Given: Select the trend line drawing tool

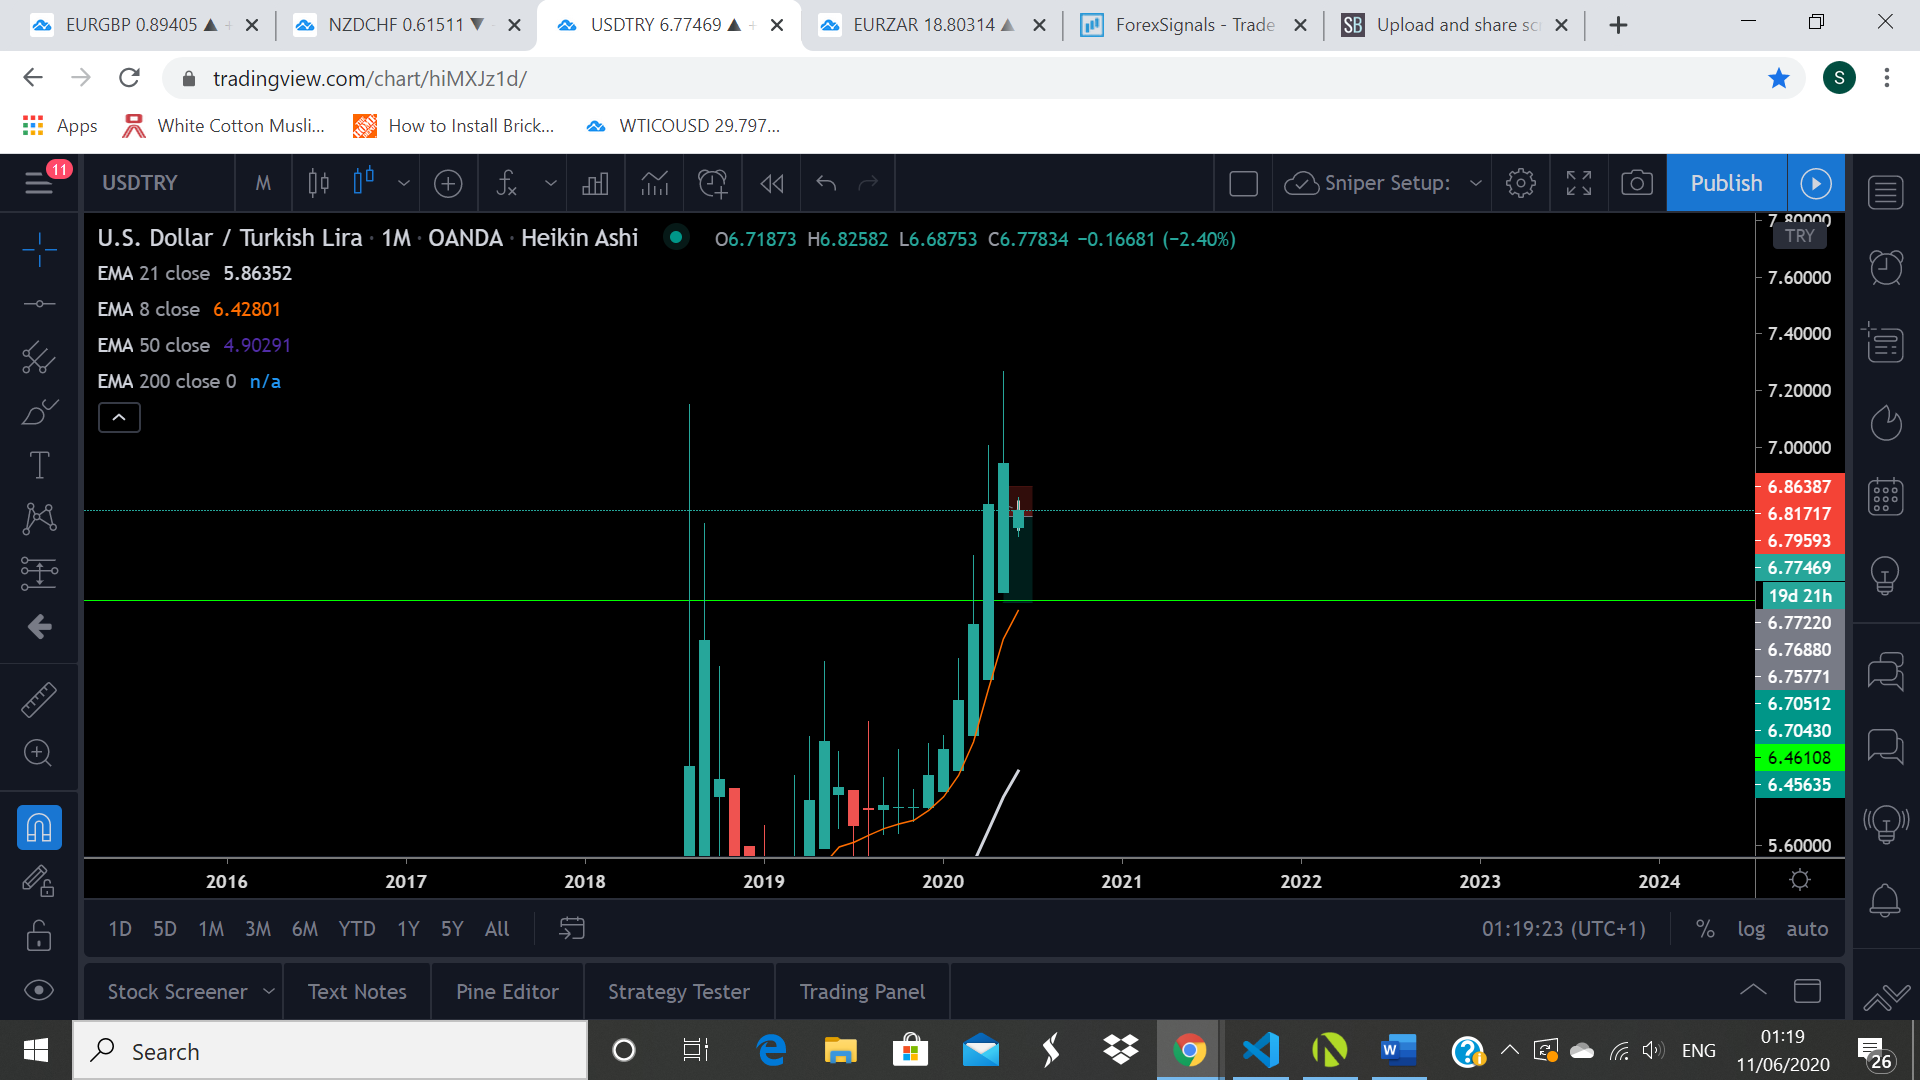Looking at the screenshot, I should (x=39, y=303).
